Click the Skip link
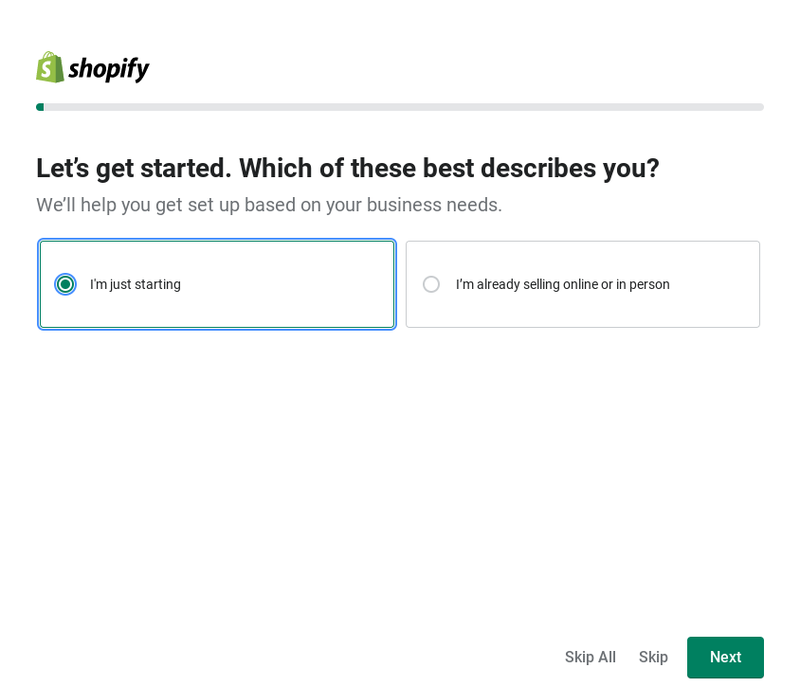Image resolution: width=800 pixels, height=686 pixels. (653, 657)
